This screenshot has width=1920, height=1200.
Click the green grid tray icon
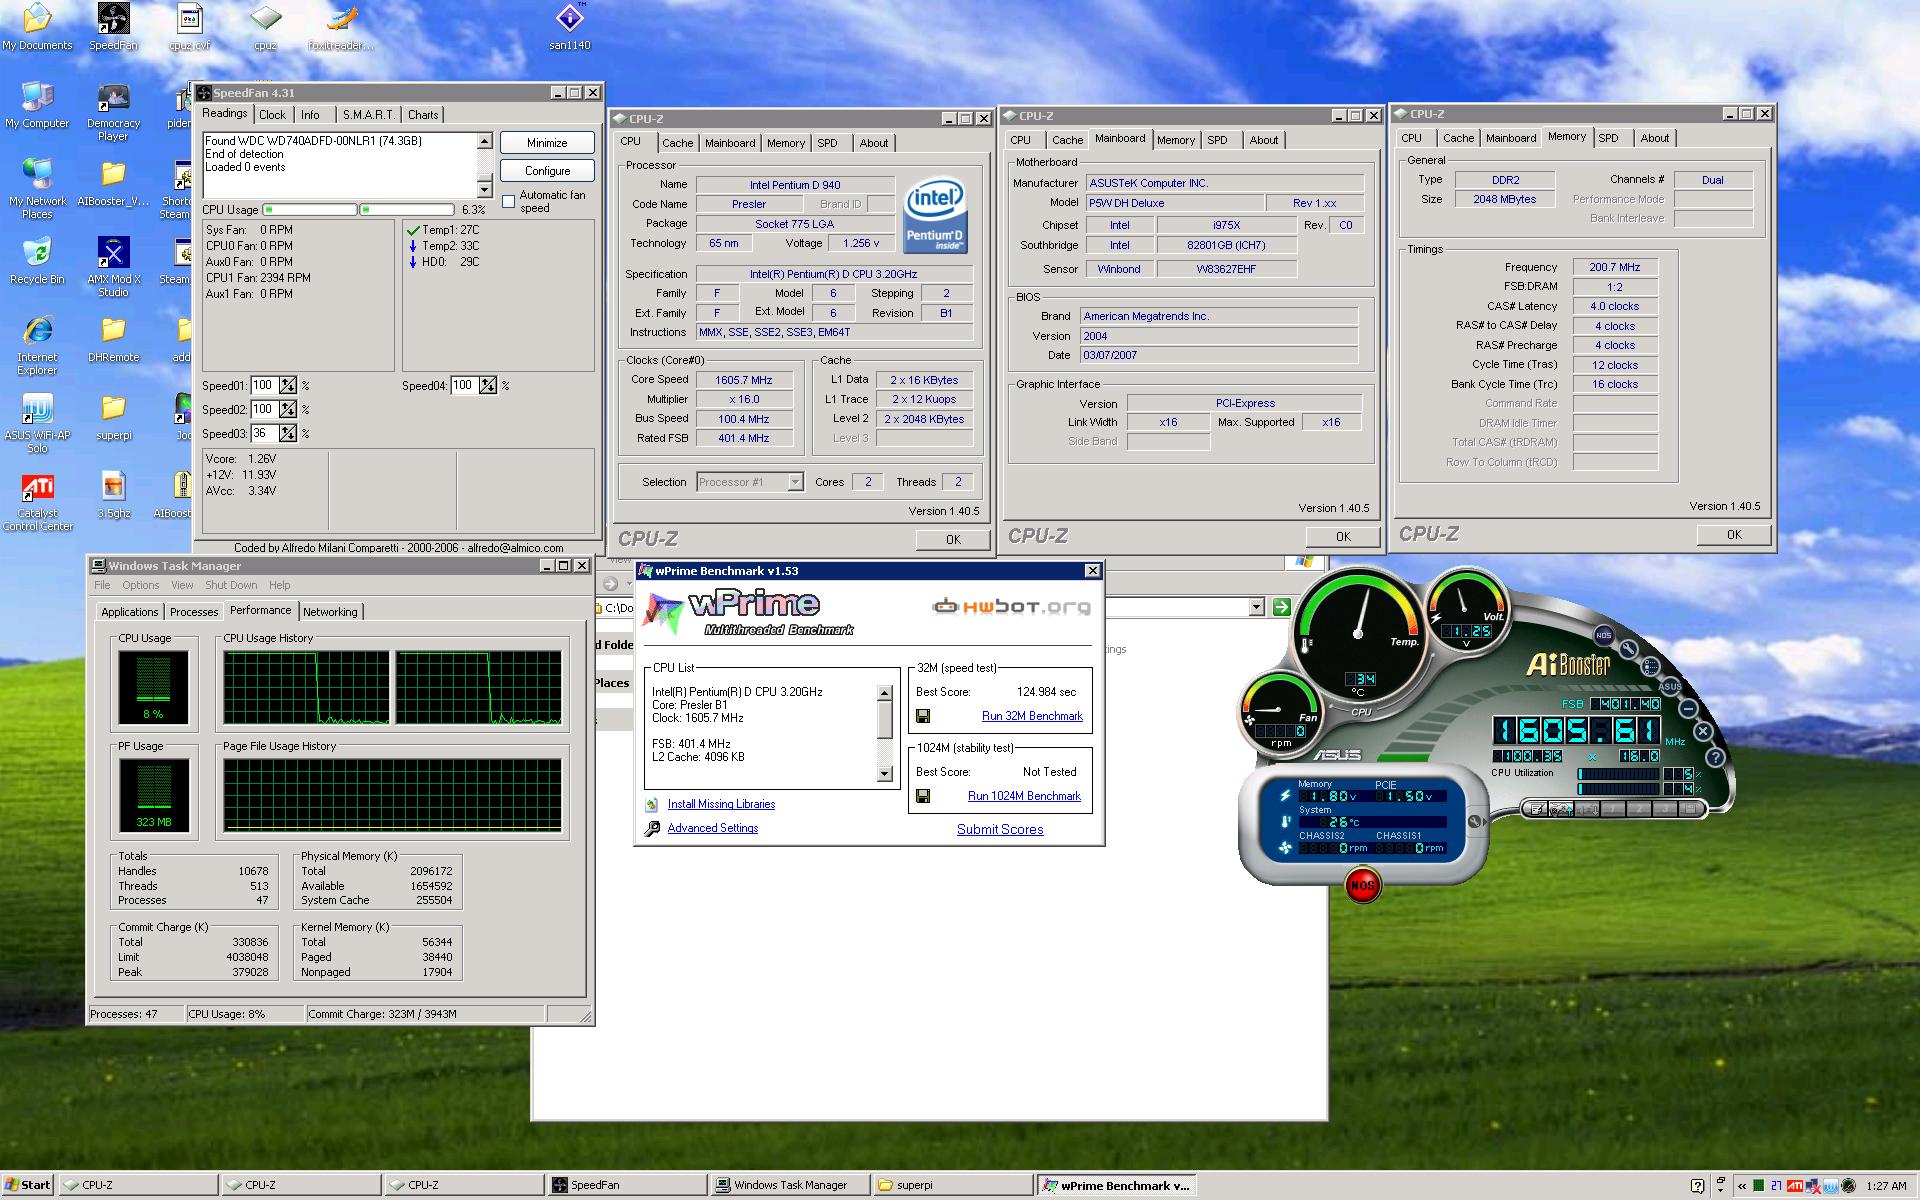click(1758, 1186)
